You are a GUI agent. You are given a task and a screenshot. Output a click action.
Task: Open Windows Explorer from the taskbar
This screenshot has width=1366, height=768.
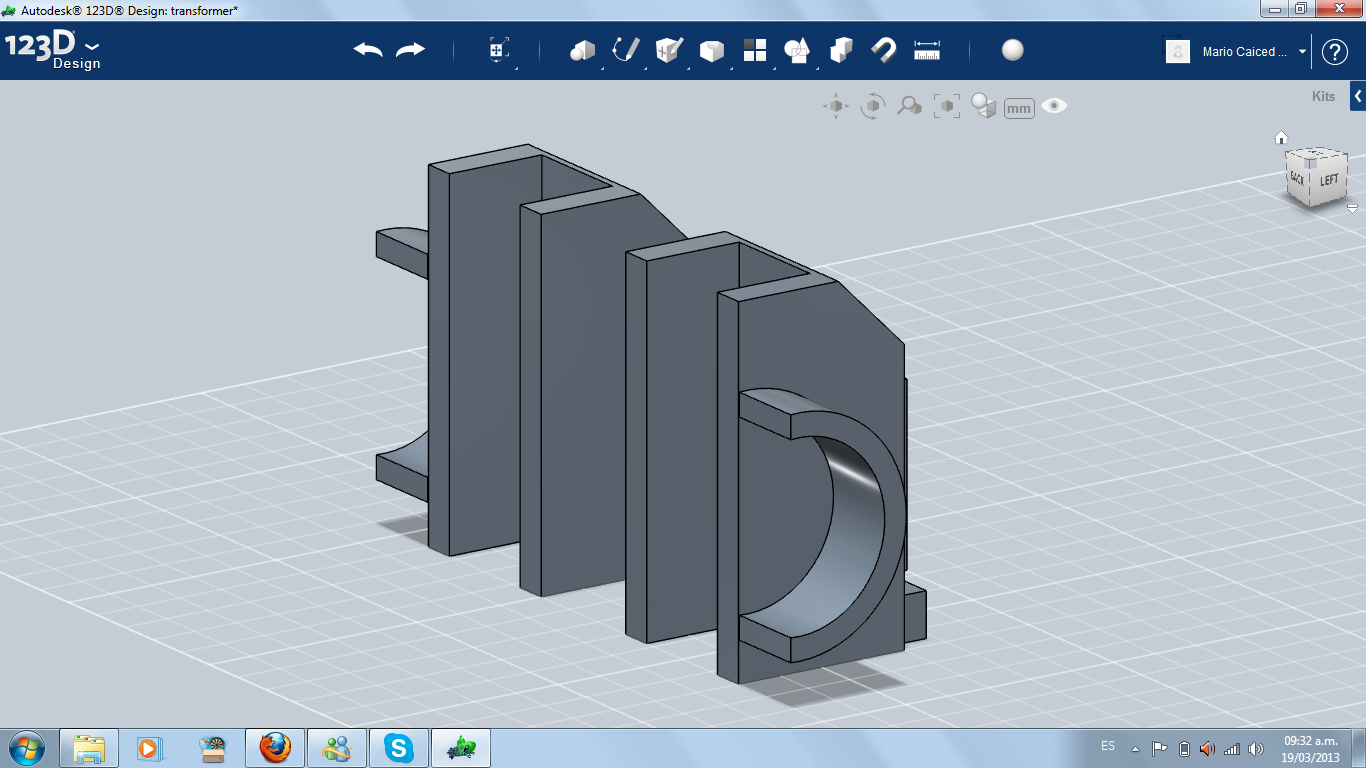tap(89, 748)
